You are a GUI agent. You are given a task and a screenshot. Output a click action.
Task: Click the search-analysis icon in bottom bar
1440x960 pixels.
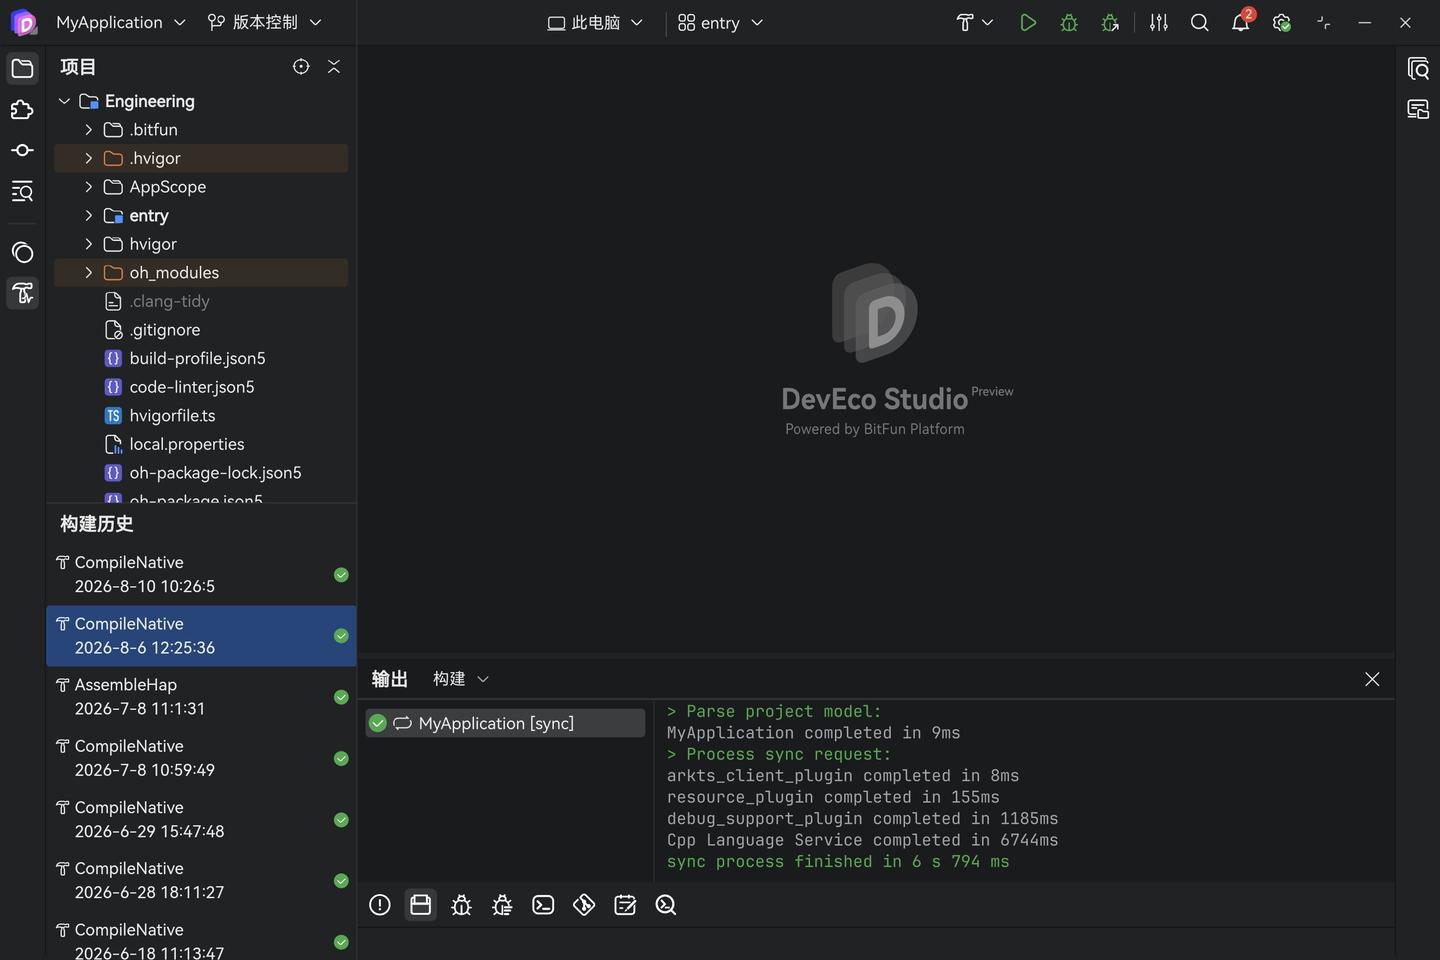point(666,905)
